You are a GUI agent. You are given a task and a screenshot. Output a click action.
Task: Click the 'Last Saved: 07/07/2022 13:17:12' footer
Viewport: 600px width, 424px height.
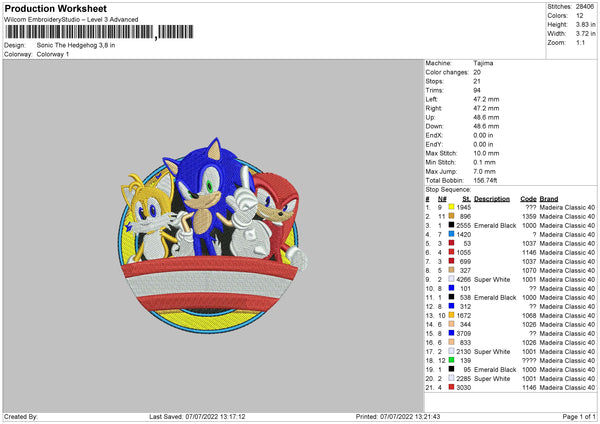pos(197,416)
